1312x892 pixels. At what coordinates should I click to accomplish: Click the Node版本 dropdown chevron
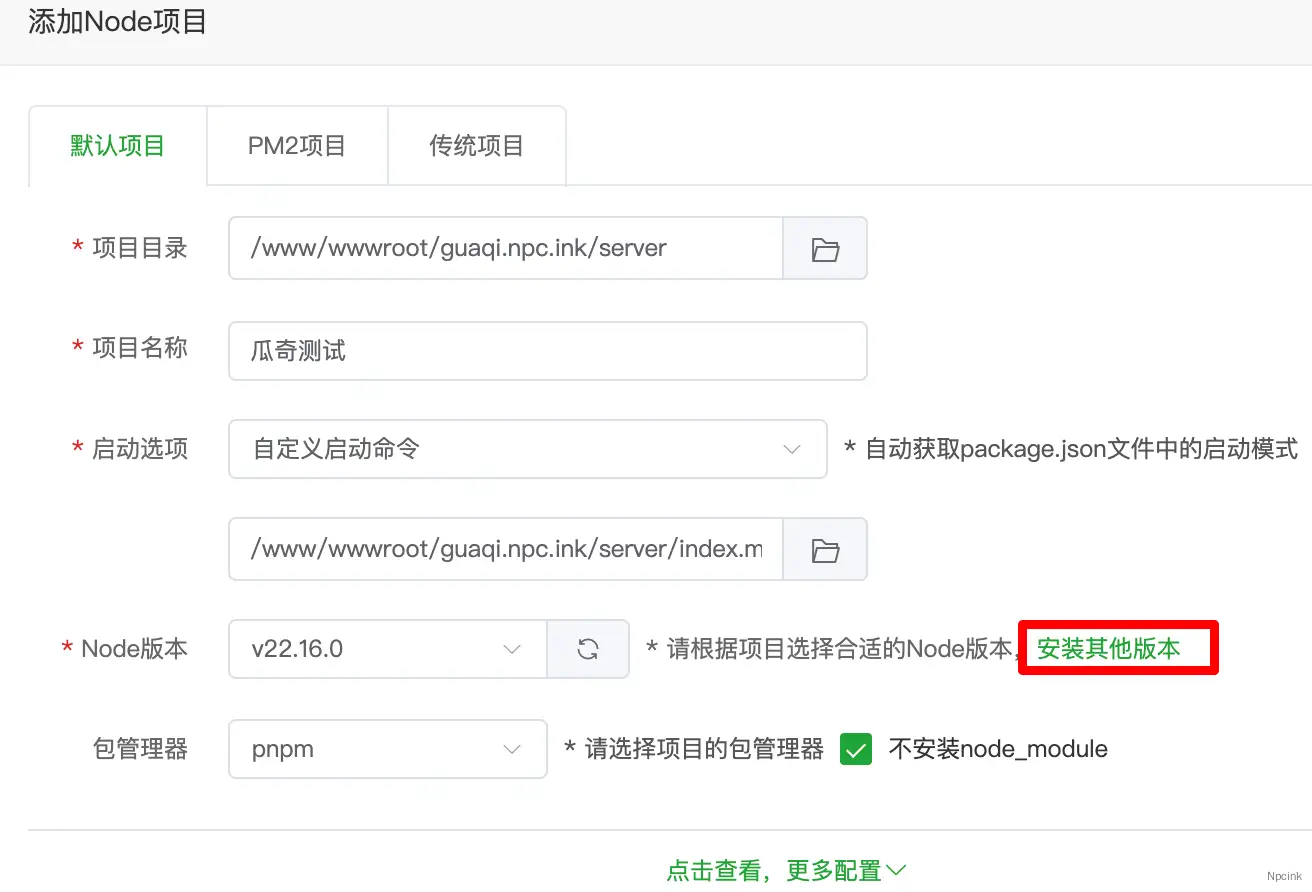(512, 649)
